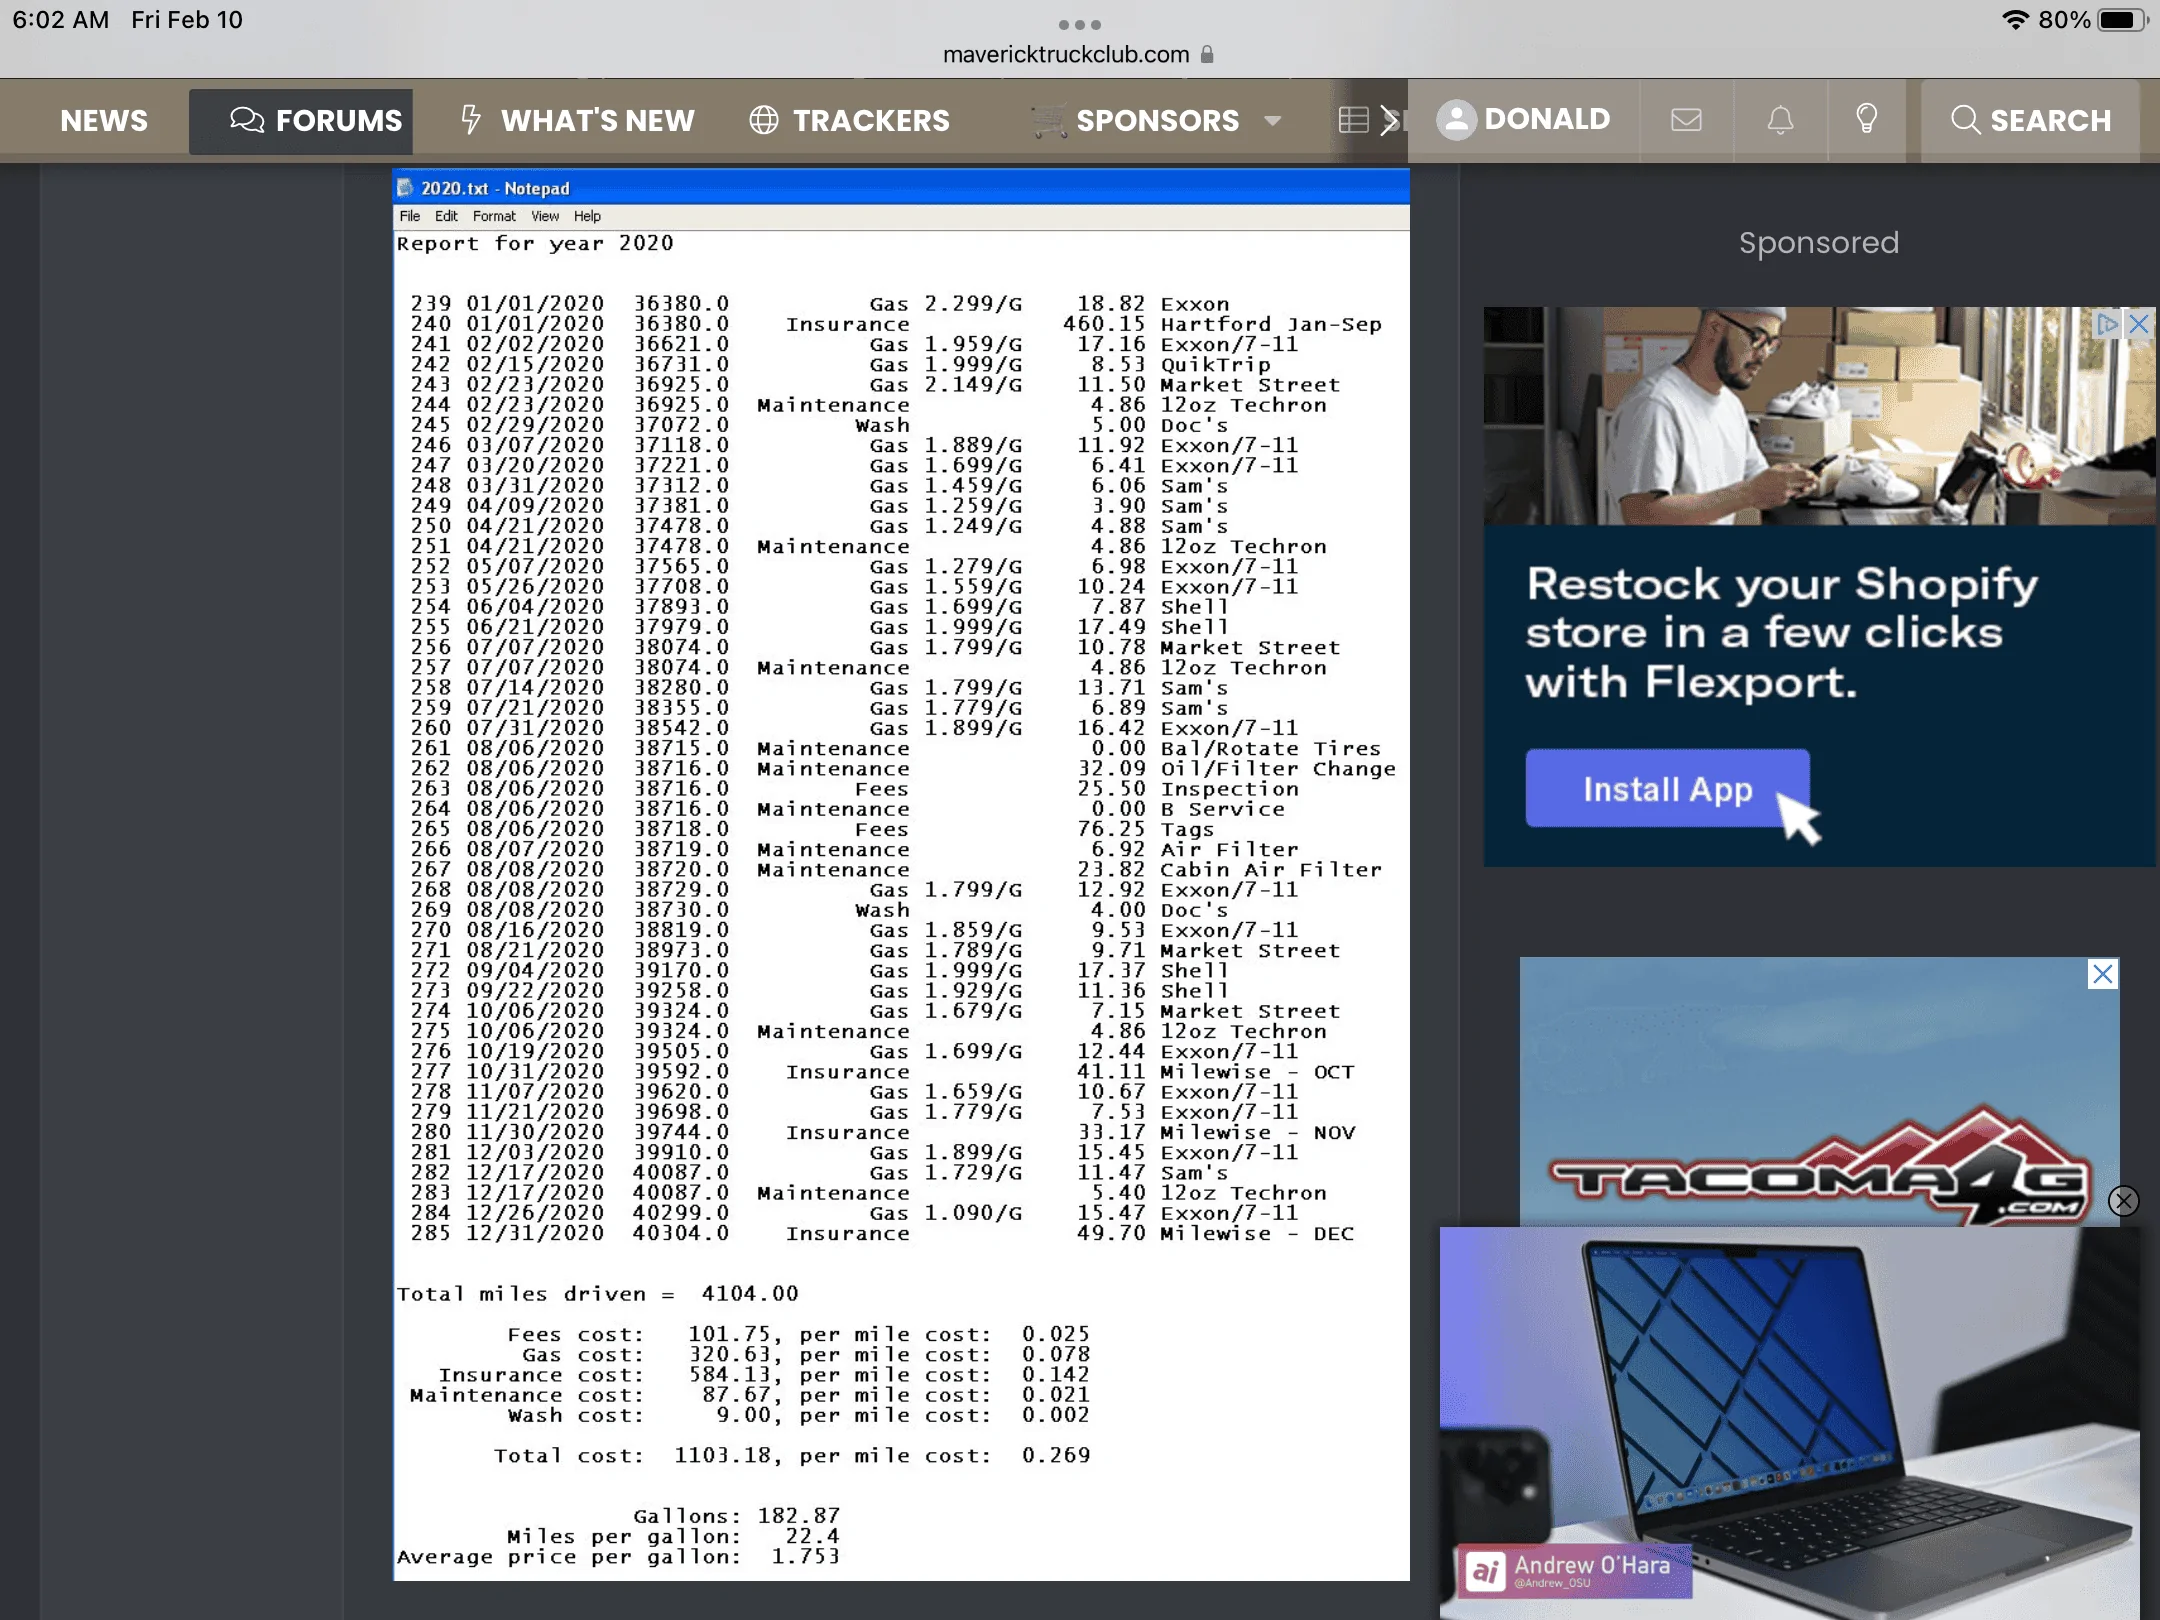Click 'Cabin Air Filter' entry
2160x1620 pixels.
click(1271, 869)
